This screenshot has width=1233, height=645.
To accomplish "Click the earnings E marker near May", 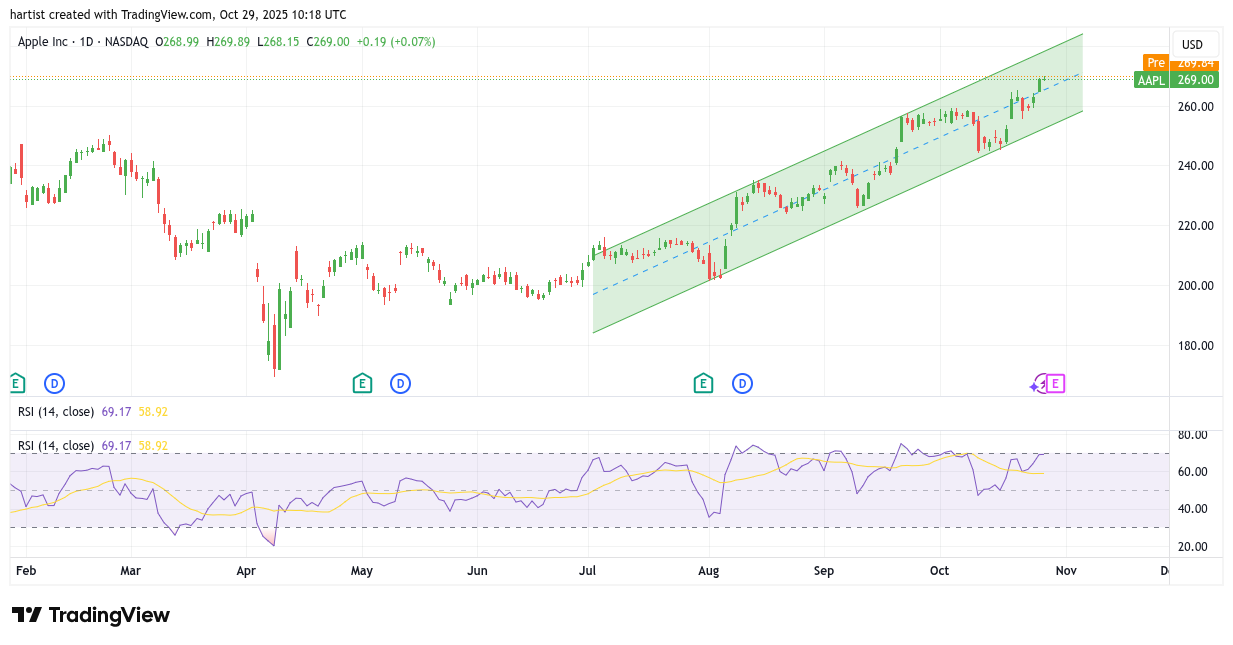I will click(x=362, y=383).
